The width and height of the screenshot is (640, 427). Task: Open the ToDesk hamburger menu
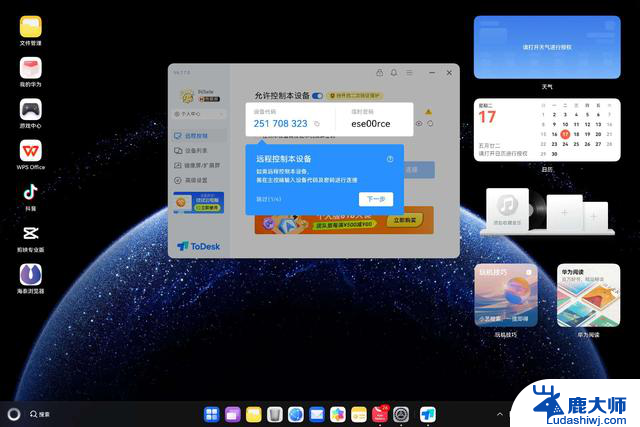[409, 73]
